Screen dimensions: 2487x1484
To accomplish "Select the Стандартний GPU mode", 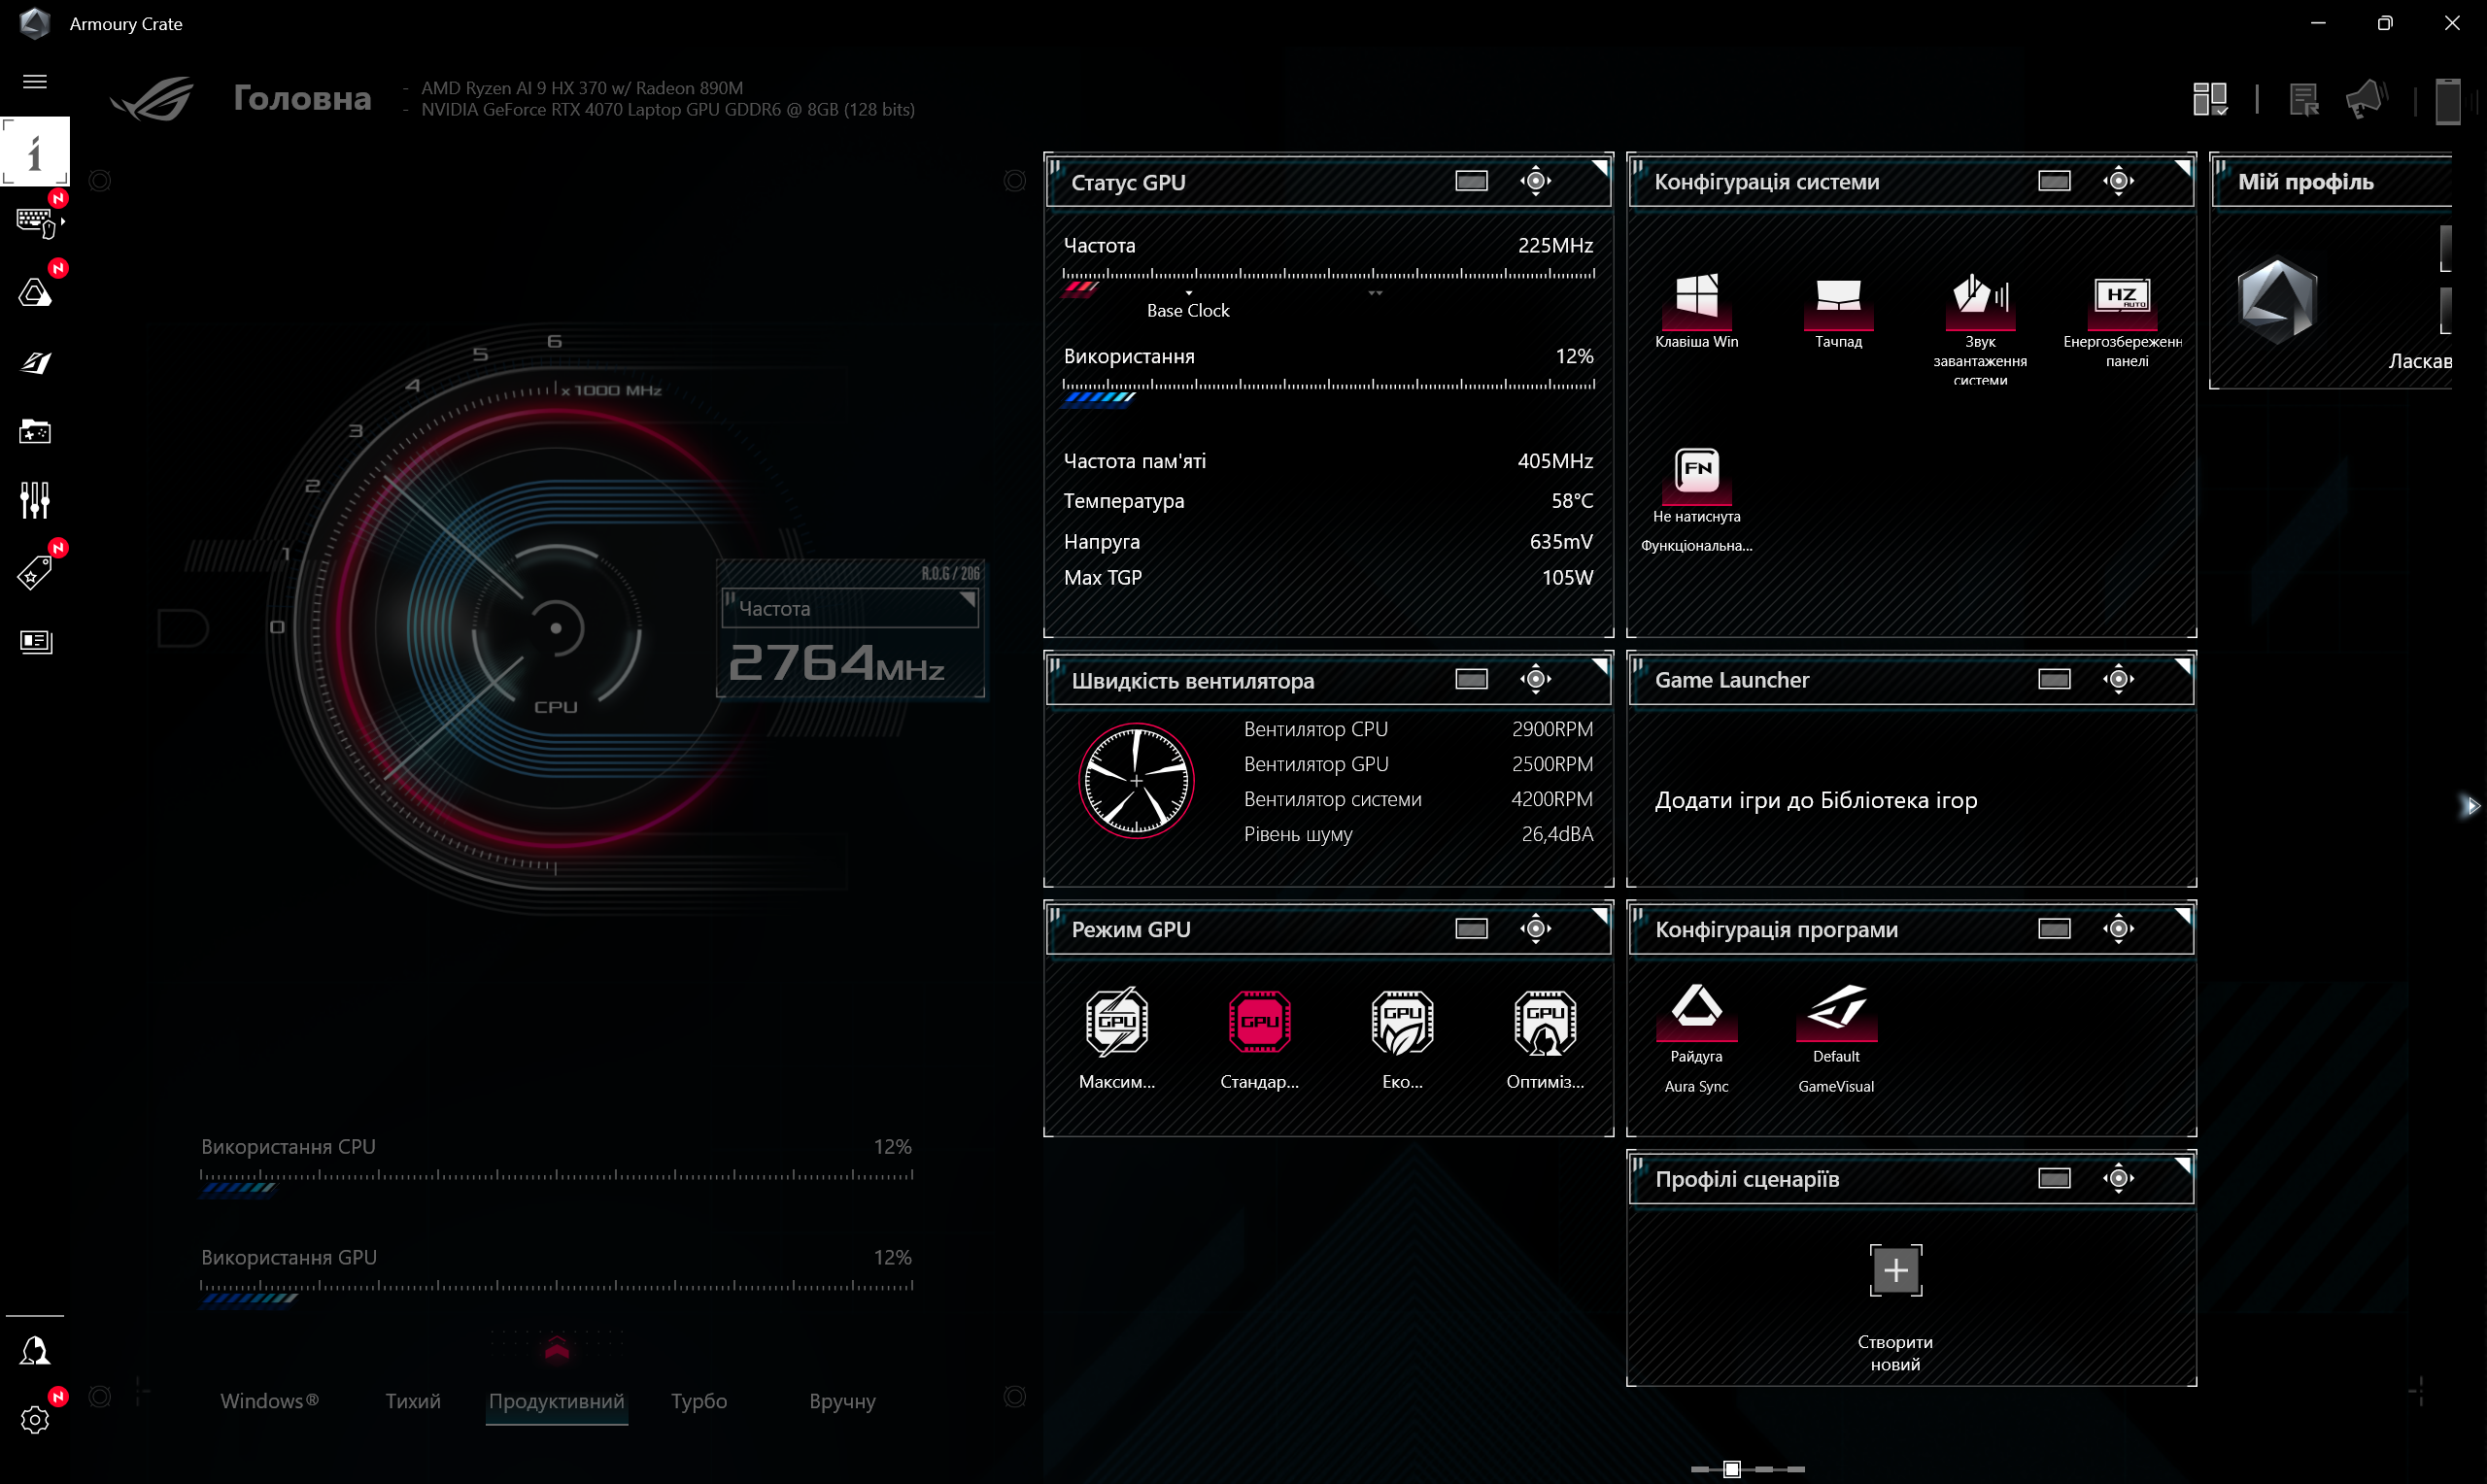I will tap(1259, 1022).
